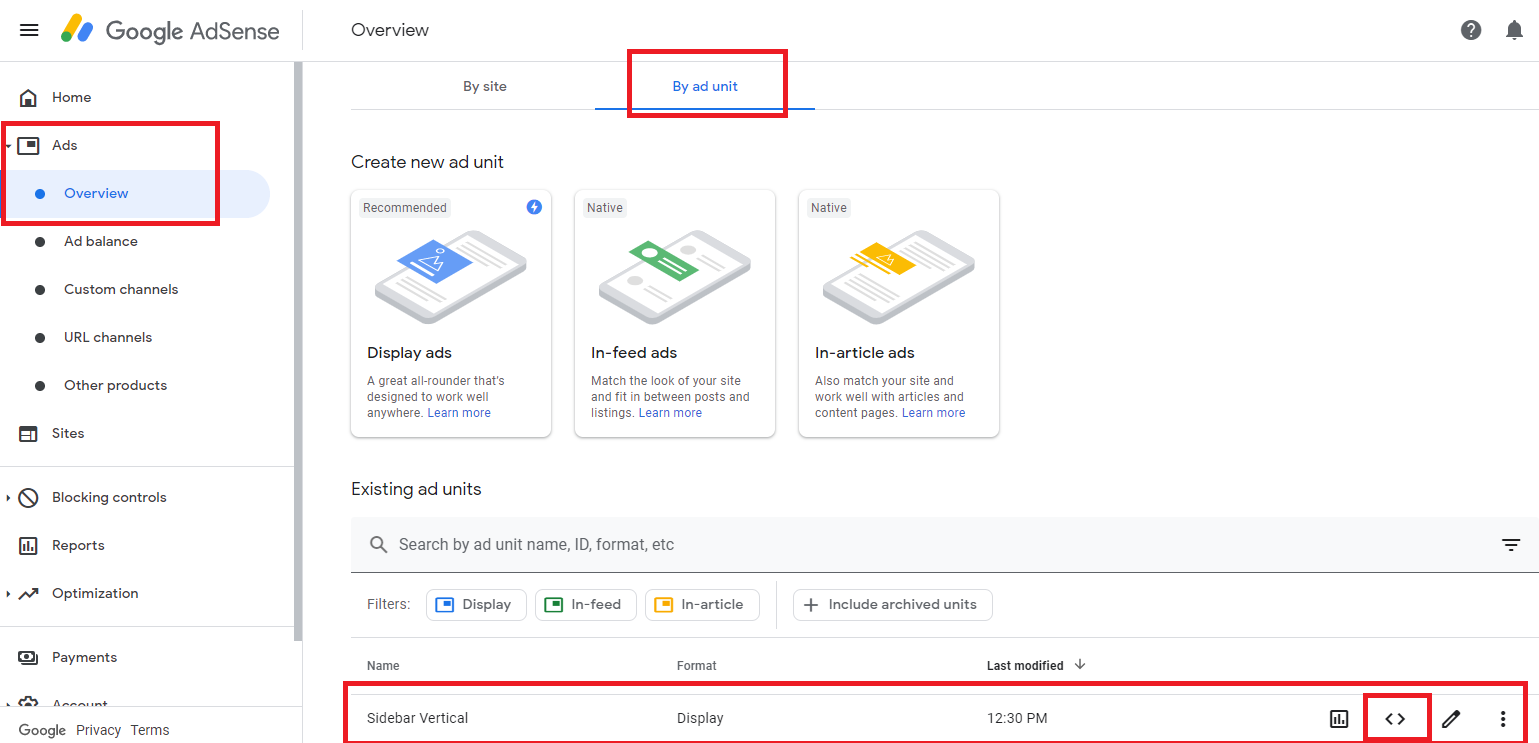Click Learn more under Display ads
This screenshot has width=1539, height=743.
coord(459,413)
